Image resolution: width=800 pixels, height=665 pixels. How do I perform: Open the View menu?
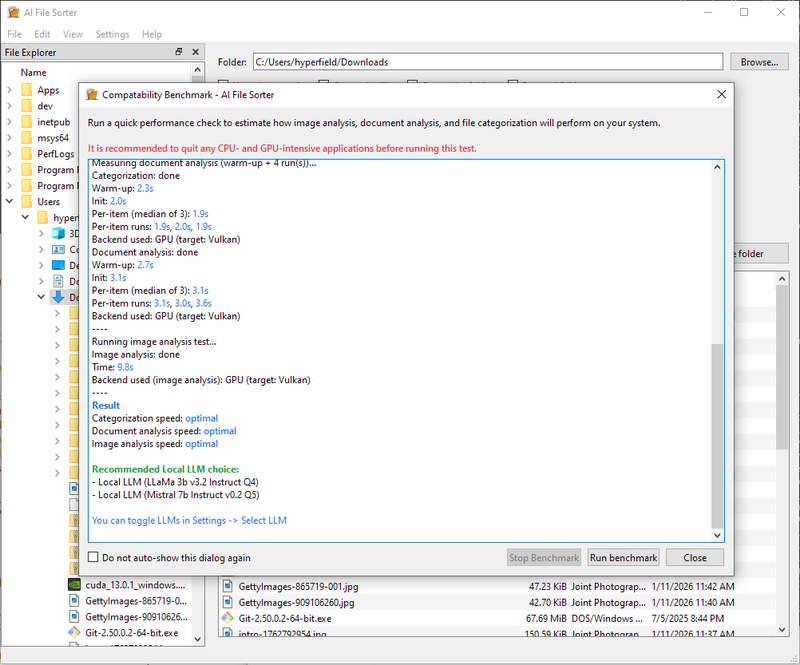[73, 34]
